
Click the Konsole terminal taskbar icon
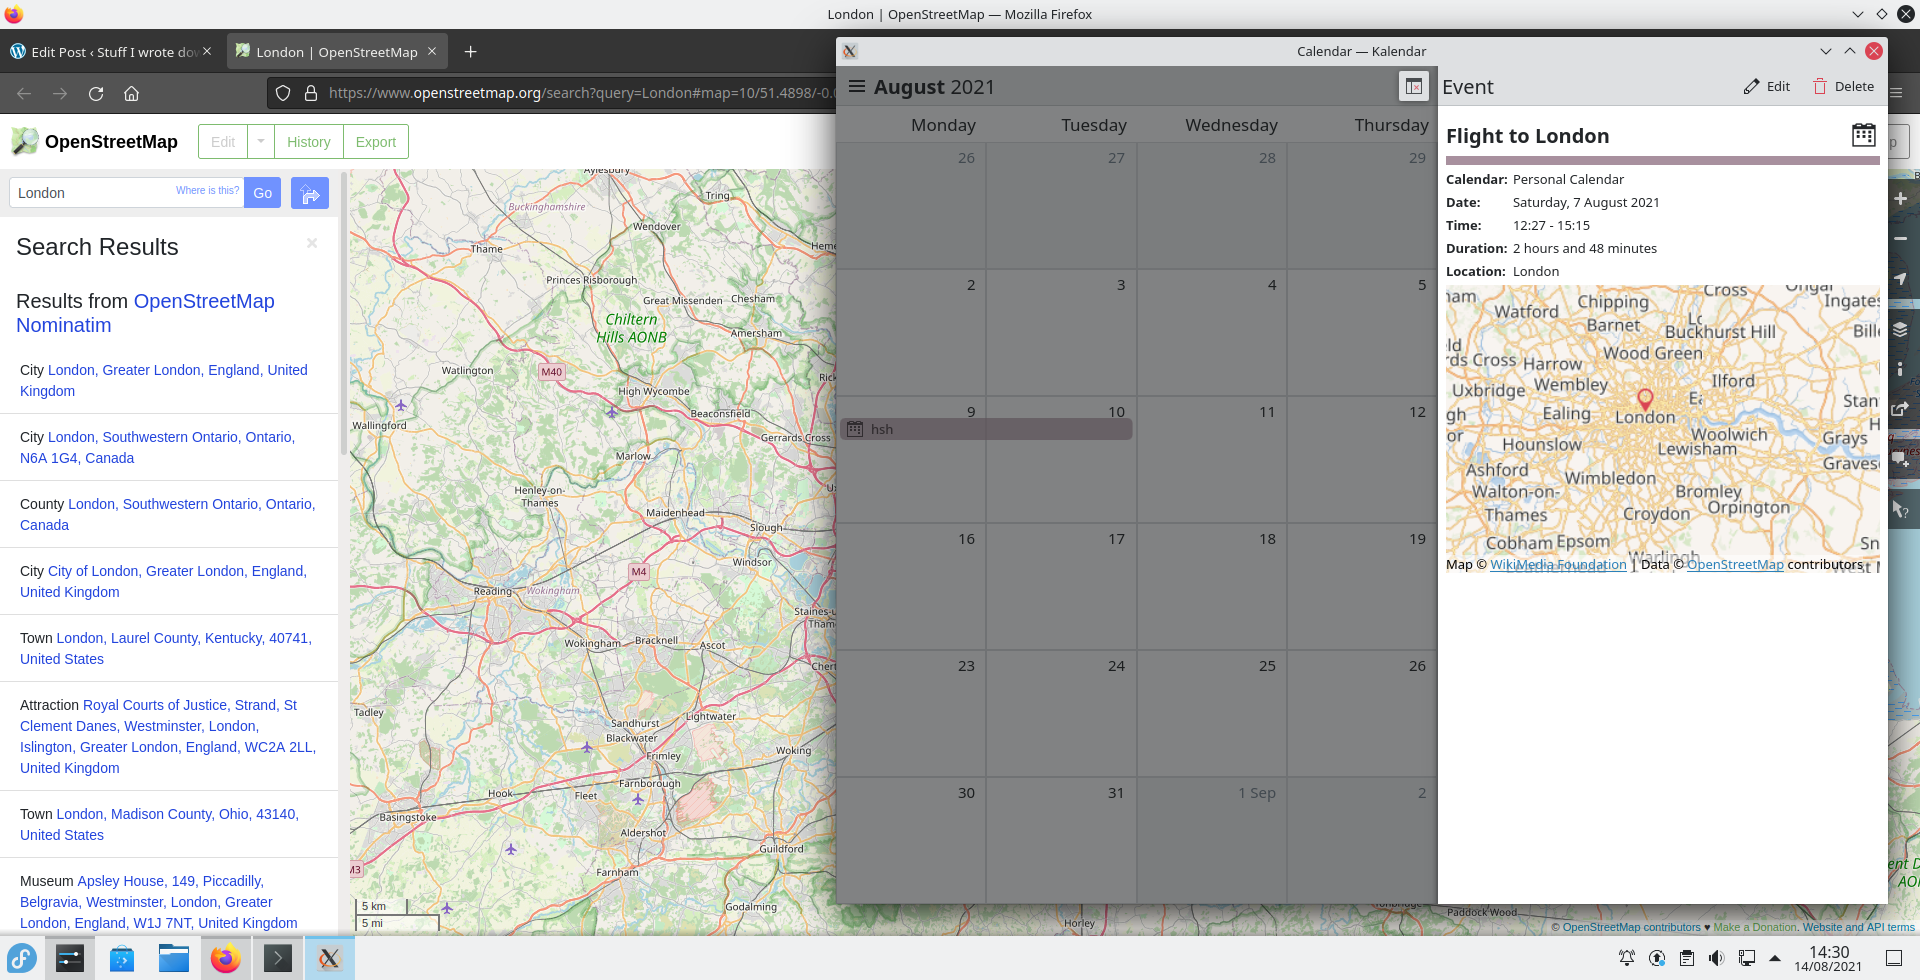pyautogui.click(x=277, y=959)
